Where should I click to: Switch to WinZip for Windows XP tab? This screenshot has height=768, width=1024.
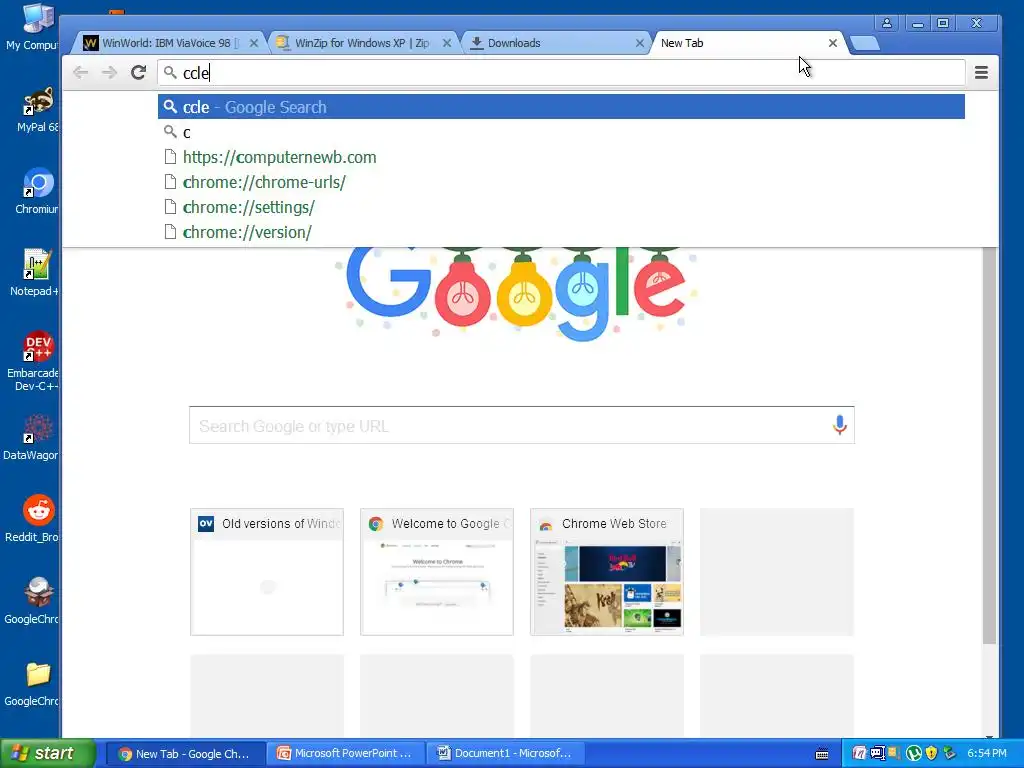point(361,43)
